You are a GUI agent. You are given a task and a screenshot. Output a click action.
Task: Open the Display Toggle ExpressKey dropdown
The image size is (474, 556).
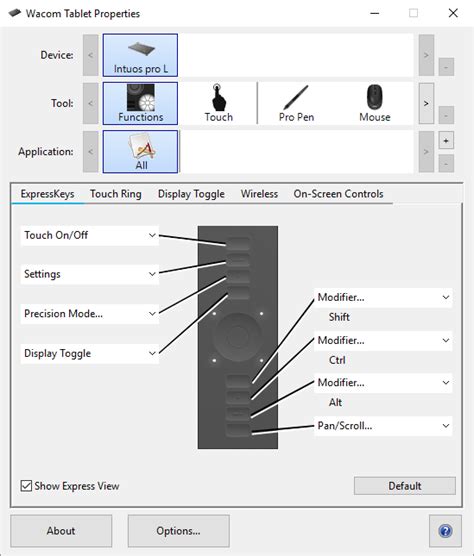tap(90, 354)
